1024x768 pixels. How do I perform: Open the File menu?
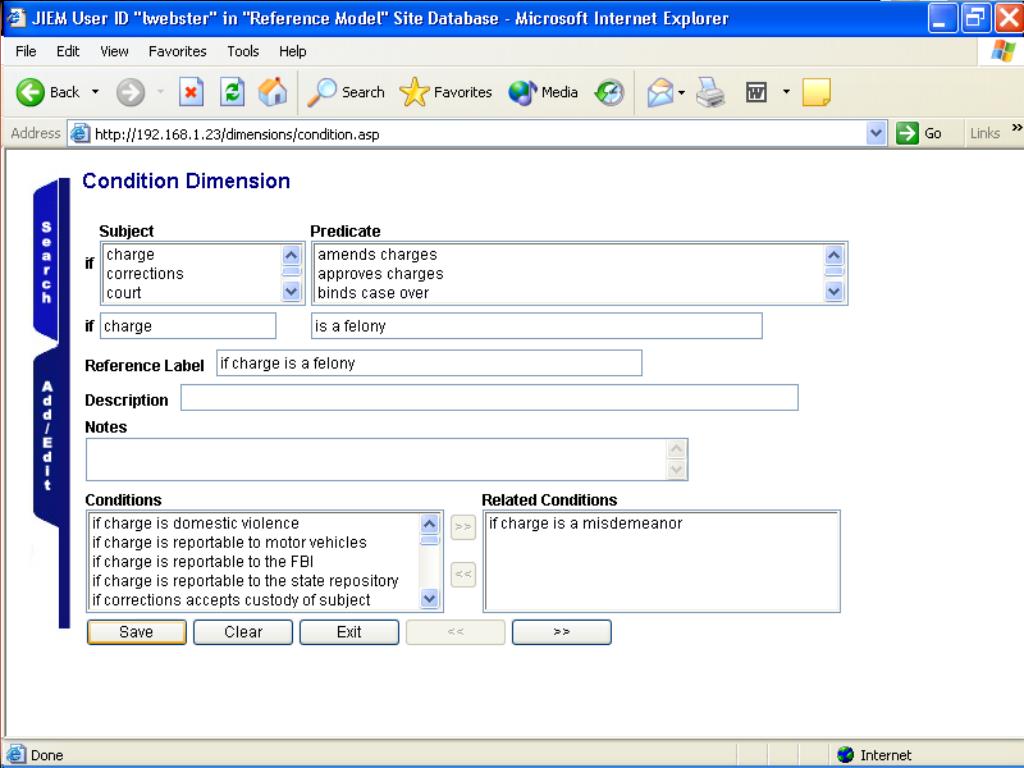[25, 51]
